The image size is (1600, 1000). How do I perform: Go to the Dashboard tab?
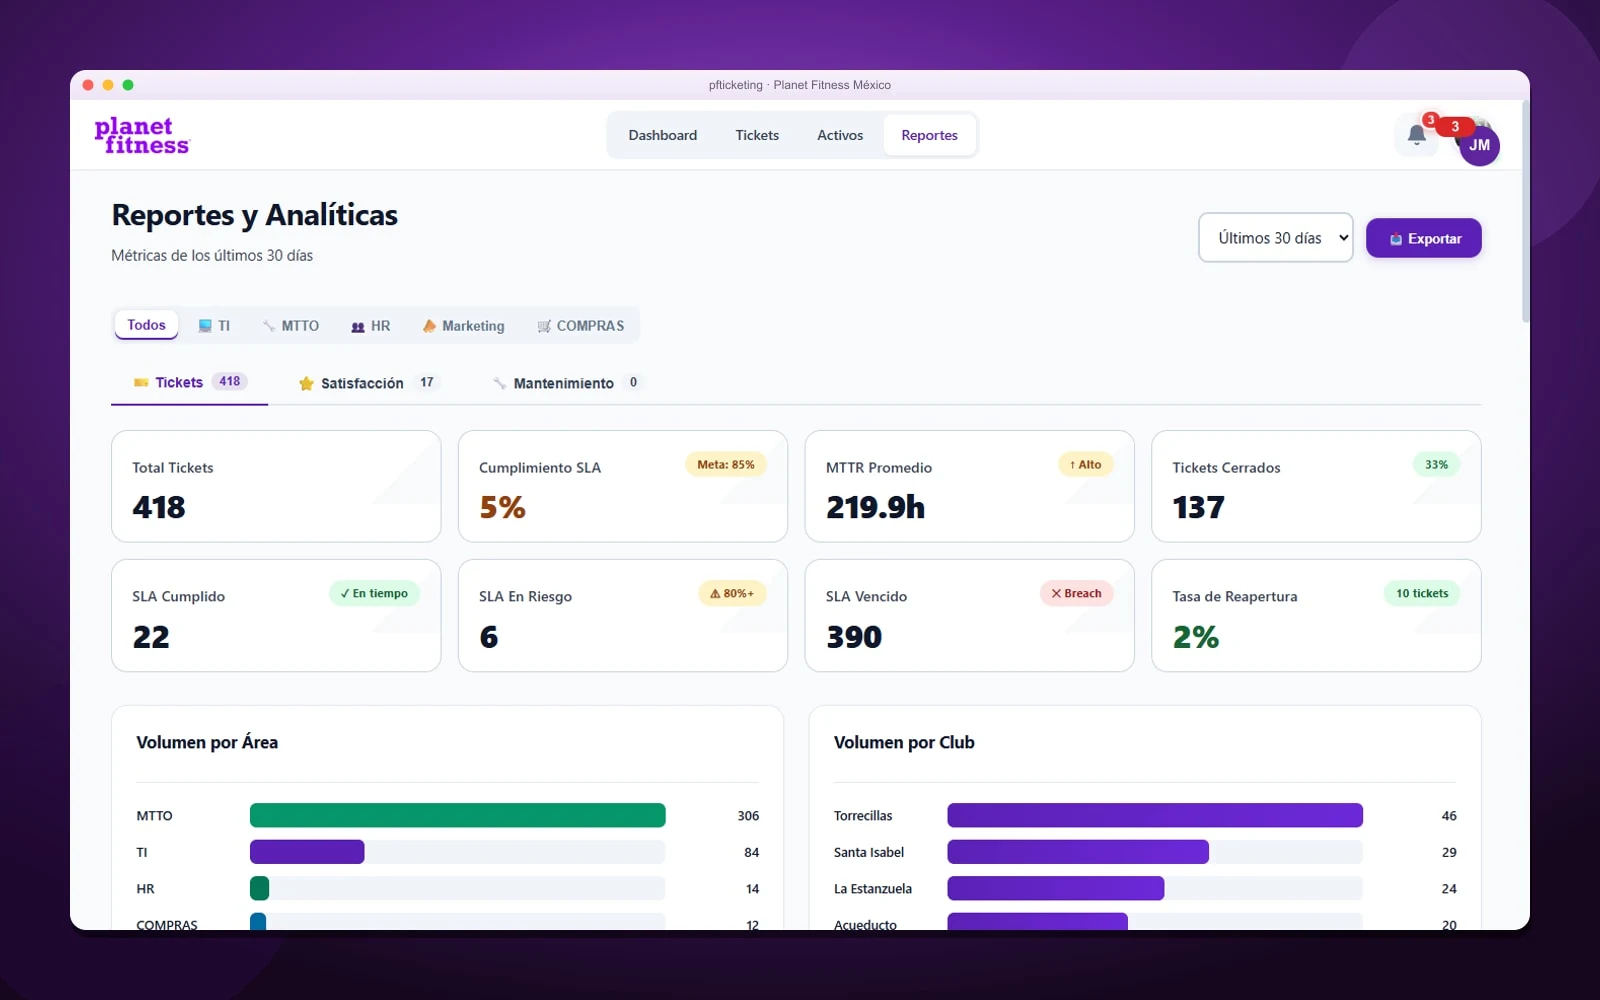(663, 135)
